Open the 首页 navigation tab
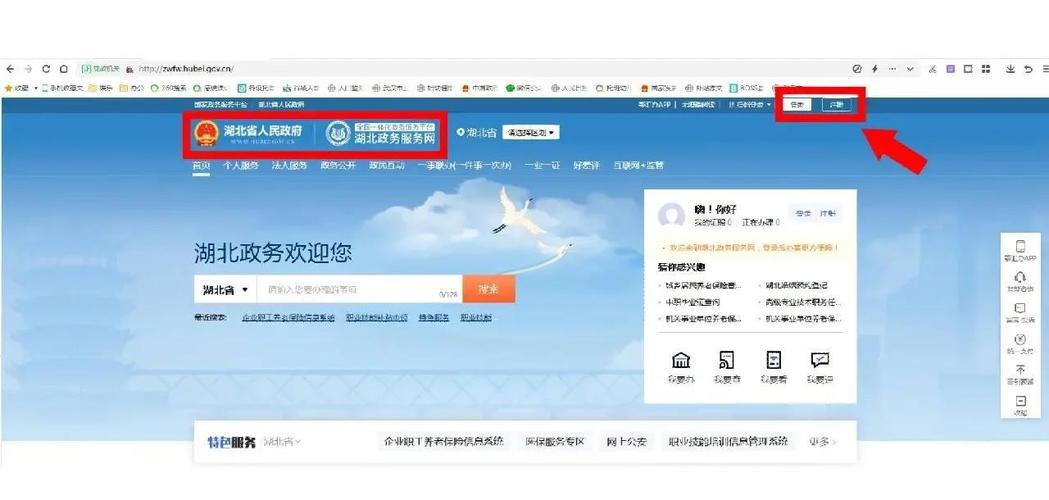 click(201, 165)
